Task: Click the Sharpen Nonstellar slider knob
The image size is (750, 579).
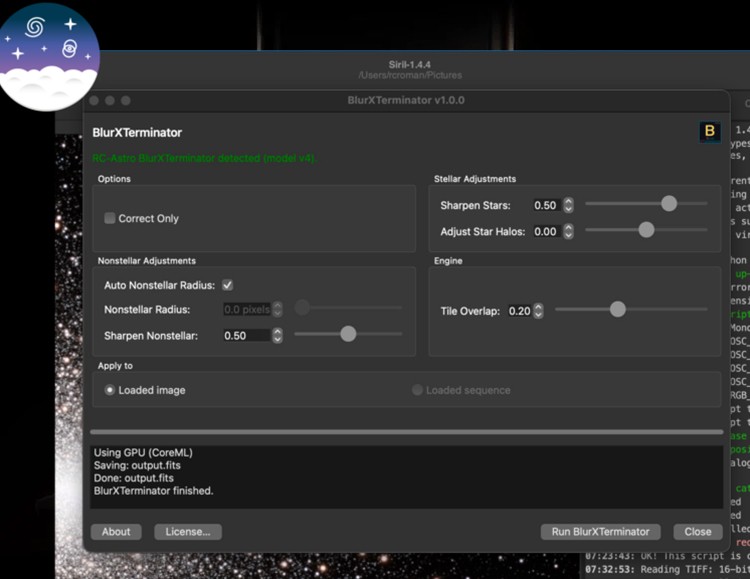Action: point(348,334)
